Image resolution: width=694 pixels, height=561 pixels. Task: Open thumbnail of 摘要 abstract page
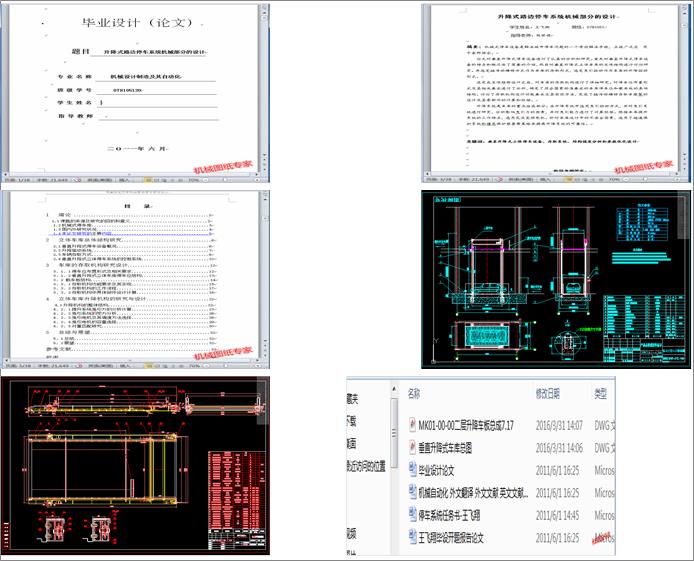tap(556, 93)
